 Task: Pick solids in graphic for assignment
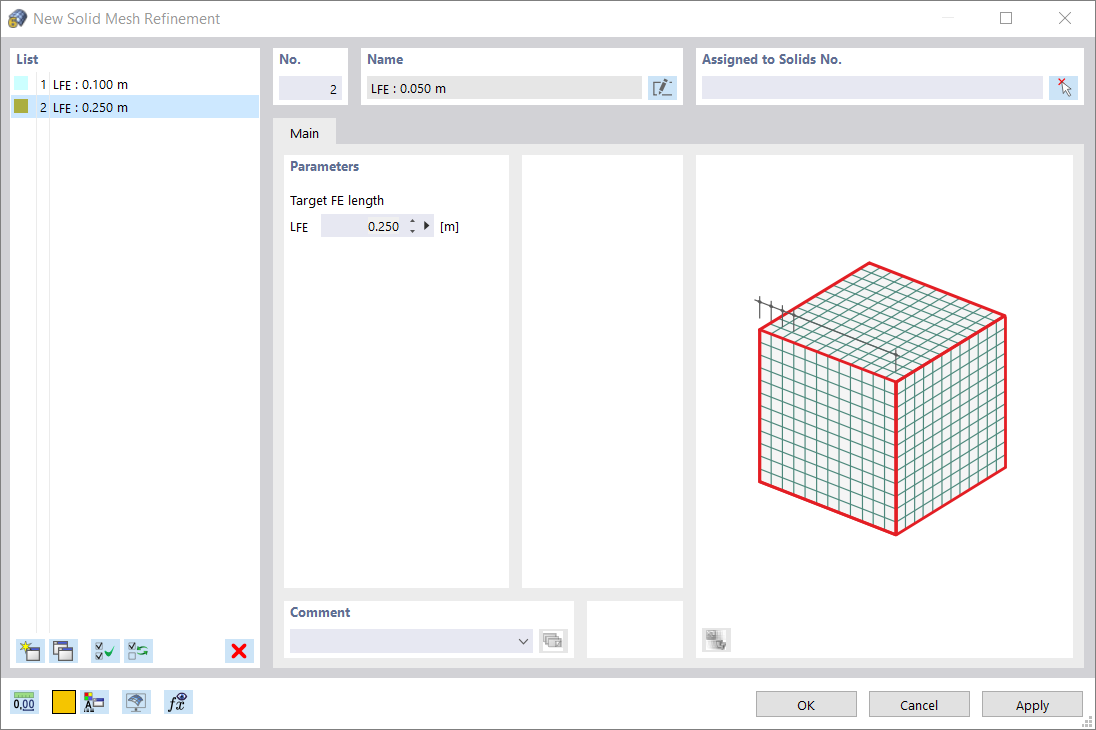(x=1063, y=88)
